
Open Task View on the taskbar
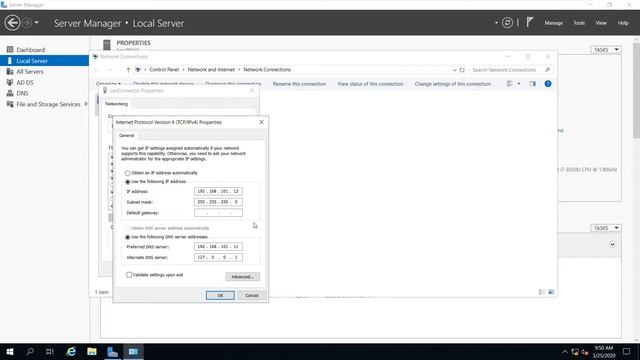50,351
